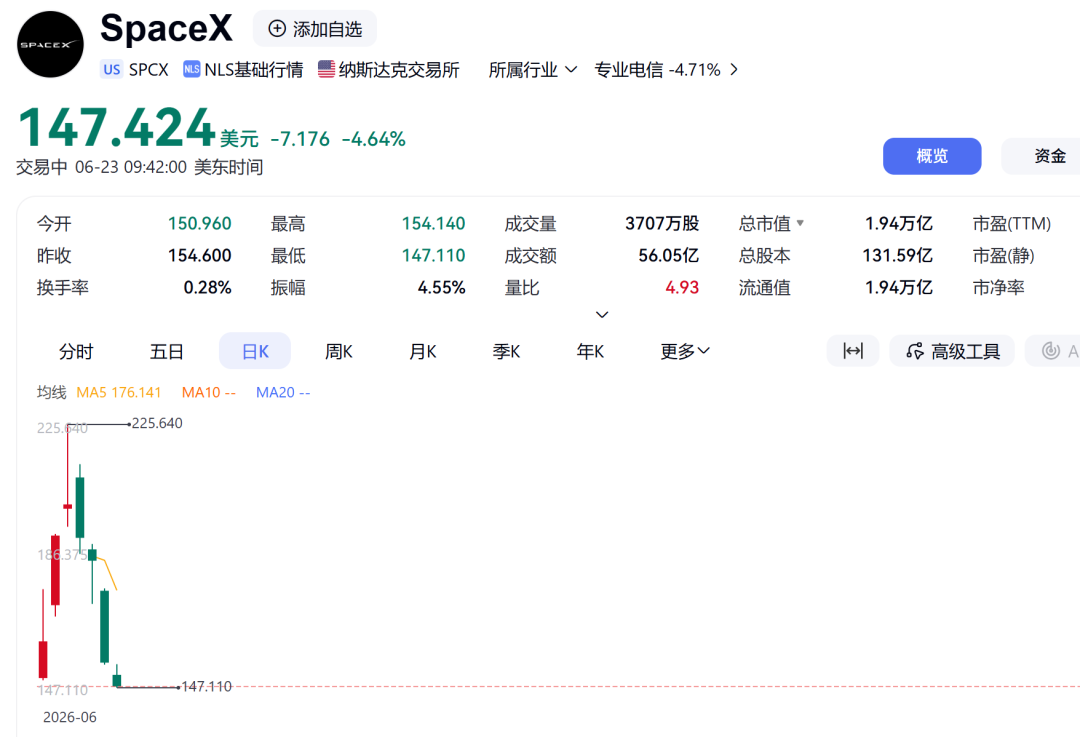Viewport: 1080px width, 737px height.
Task: Click the 市盈(TTM) label
Action: coord(1012,224)
